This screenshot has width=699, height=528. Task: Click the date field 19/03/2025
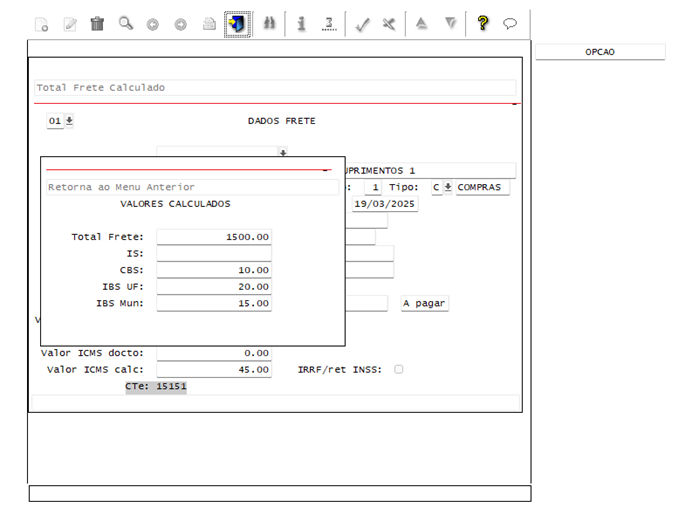coord(385,204)
